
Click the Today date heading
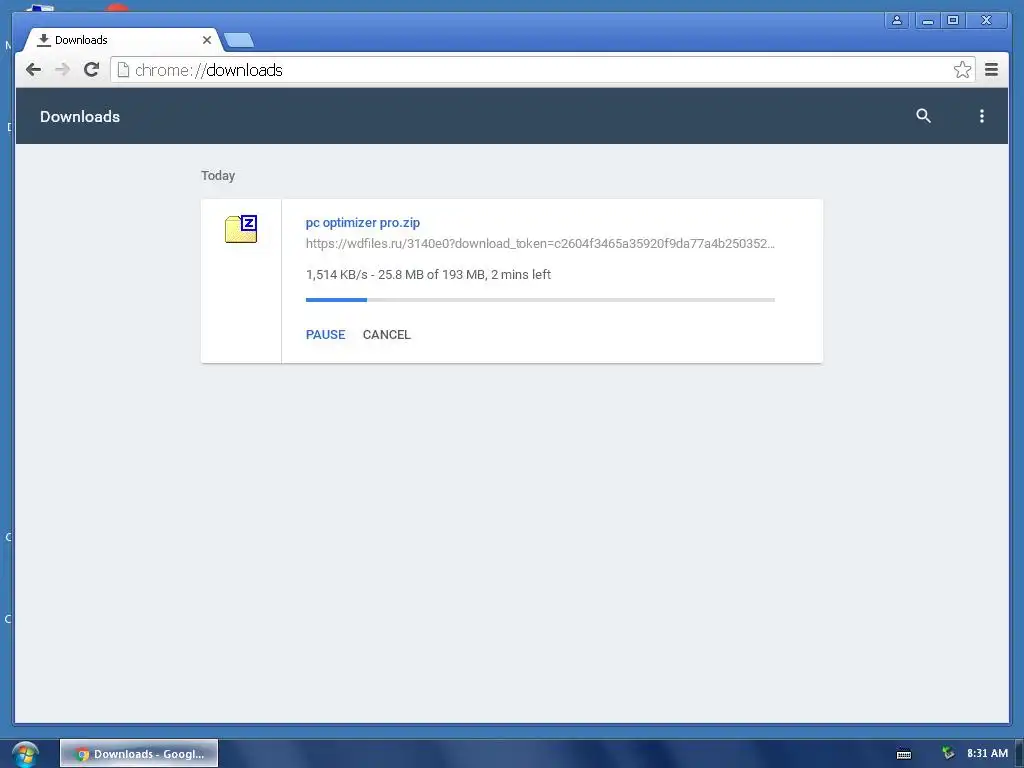pyautogui.click(x=217, y=176)
